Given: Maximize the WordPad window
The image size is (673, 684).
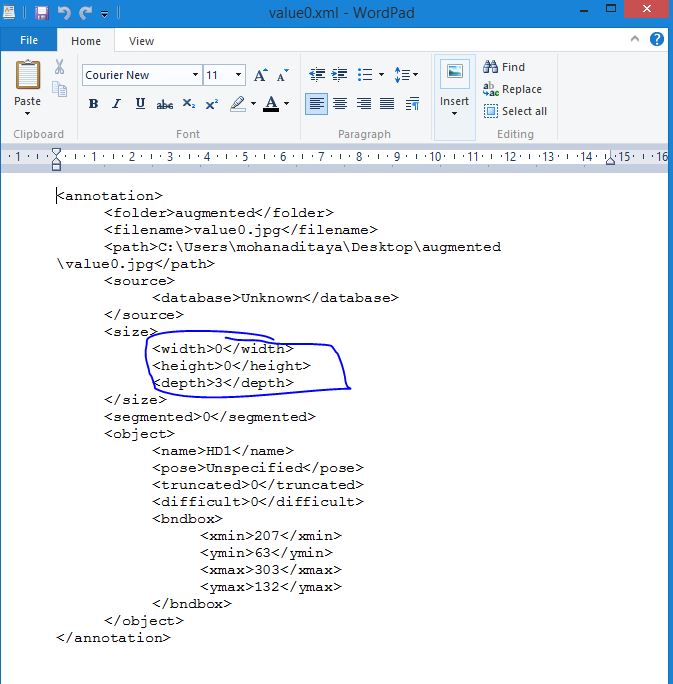Looking at the screenshot, I should tap(611, 9).
